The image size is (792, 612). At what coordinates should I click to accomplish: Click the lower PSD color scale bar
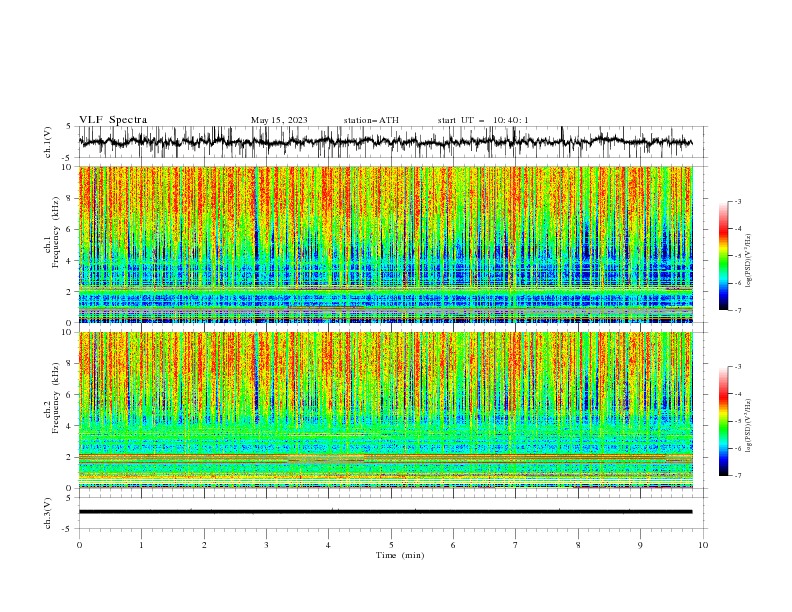click(724, 421)
